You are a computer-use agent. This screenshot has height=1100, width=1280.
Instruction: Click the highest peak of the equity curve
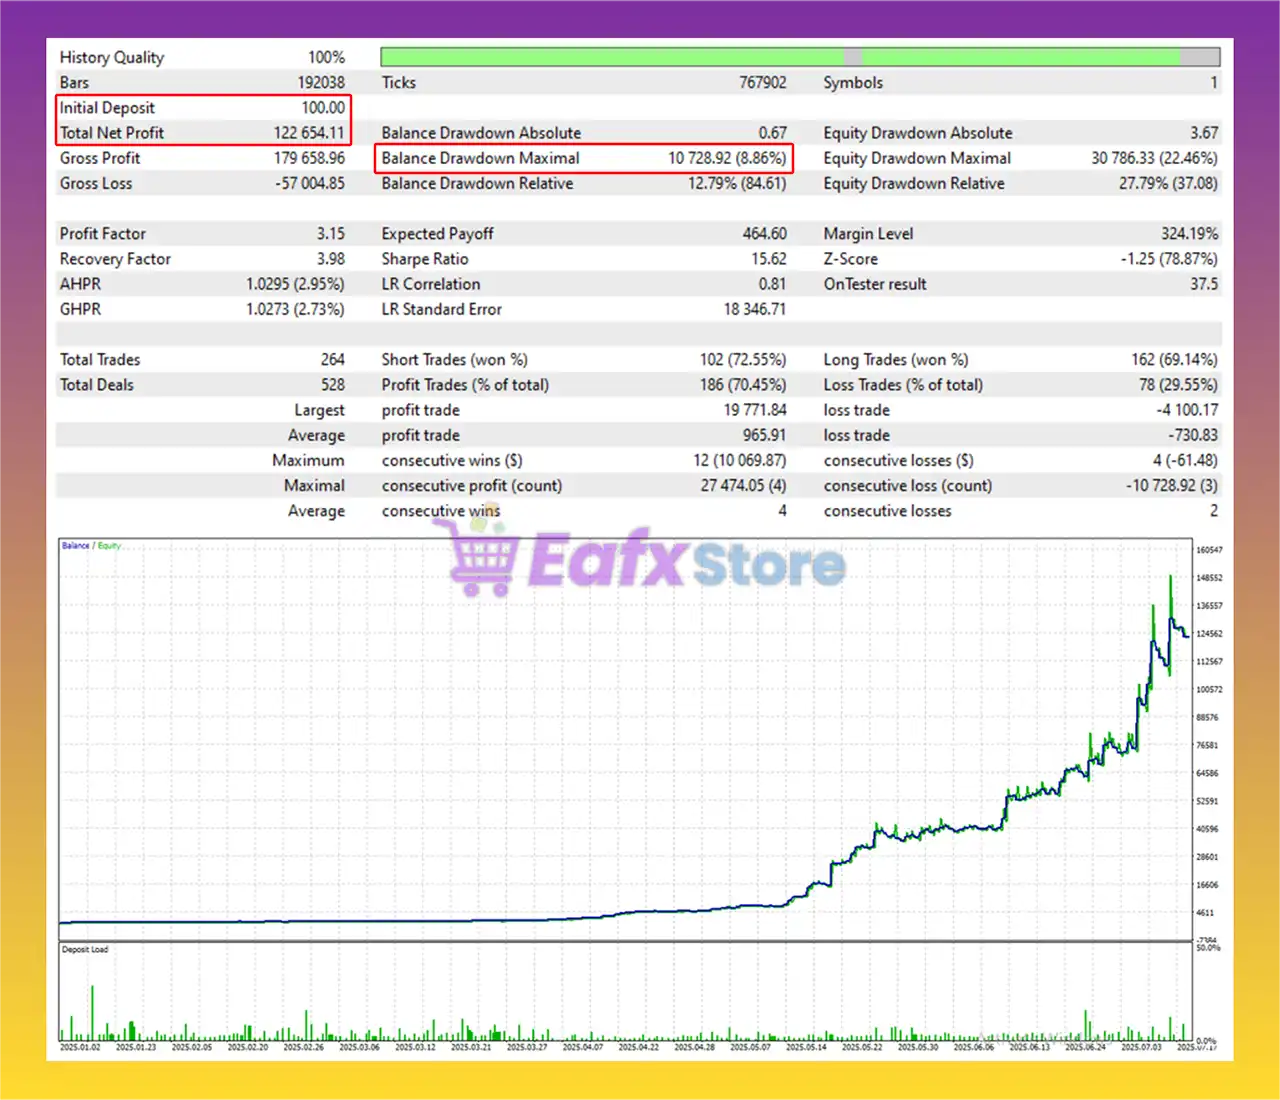(x=1170, y=578)
